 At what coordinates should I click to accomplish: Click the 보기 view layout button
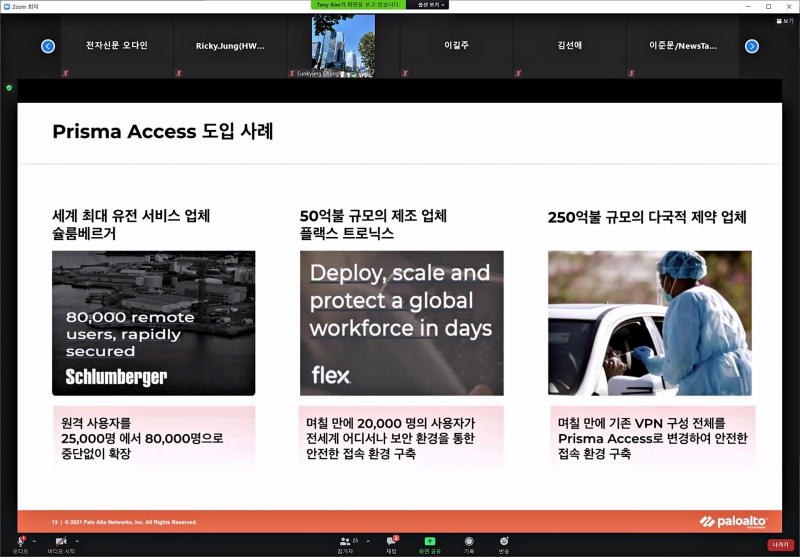coord(785,21)
